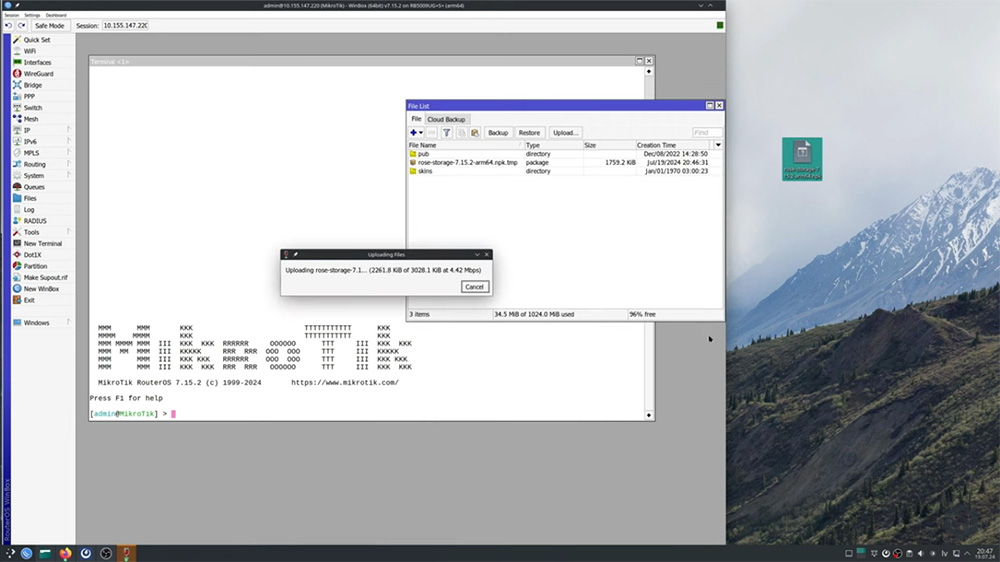Sort by the Creation Time column header

click(674, 145)
